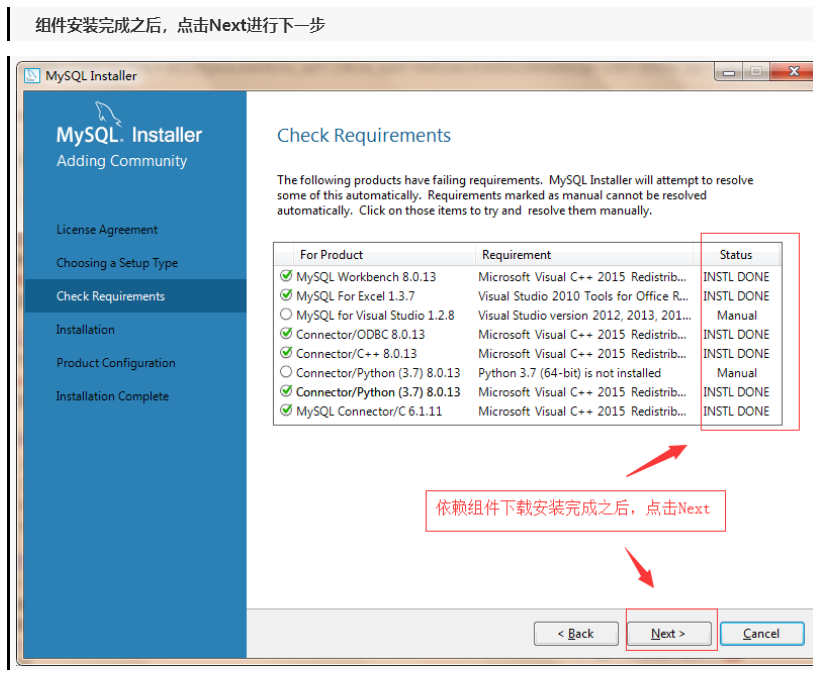Toggle Connector/C++ 8.0.13 check mark
The image size is (813, 678).
[286, 352]
